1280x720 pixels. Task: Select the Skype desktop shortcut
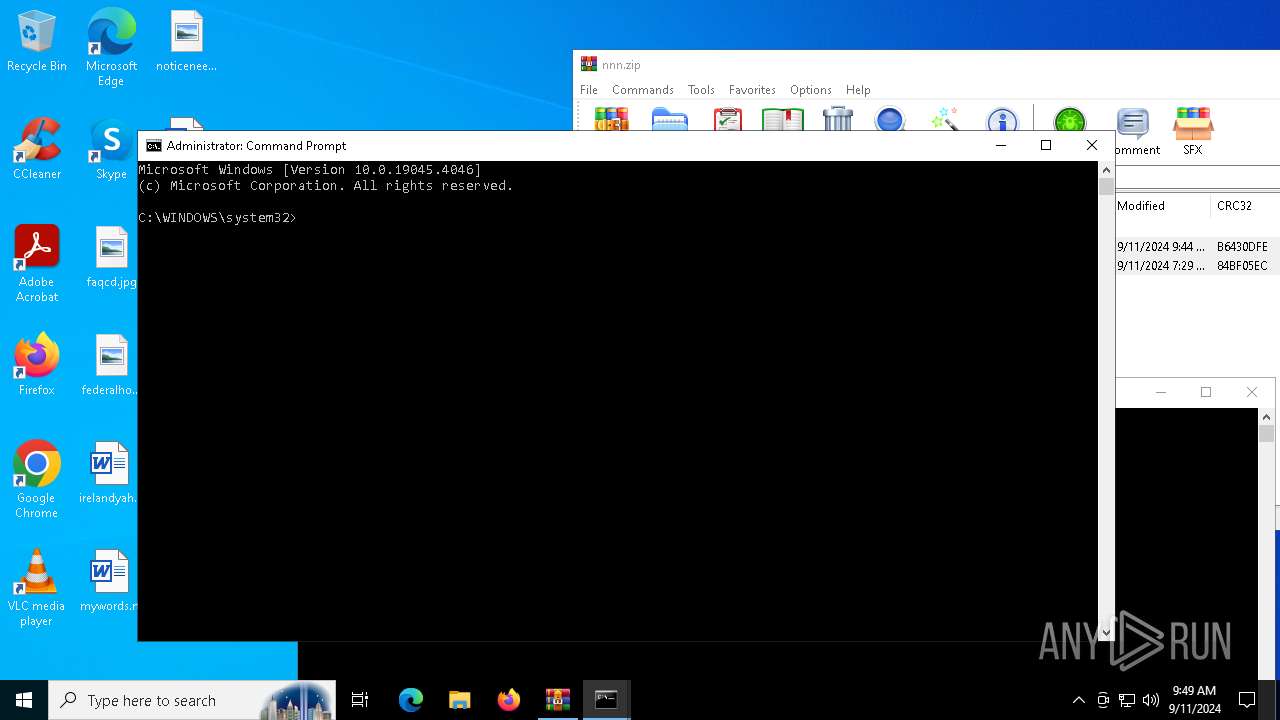click(111, 150)
